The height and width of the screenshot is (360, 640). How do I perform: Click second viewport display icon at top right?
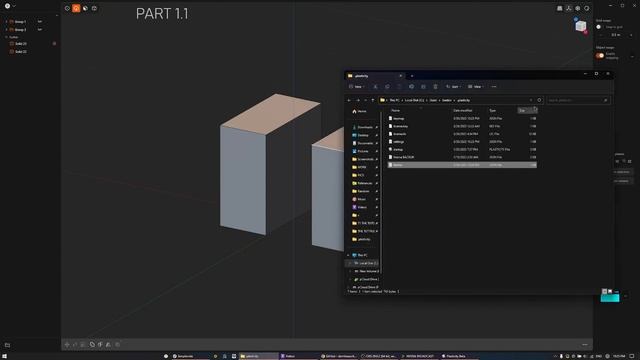[x=569, y=9]
